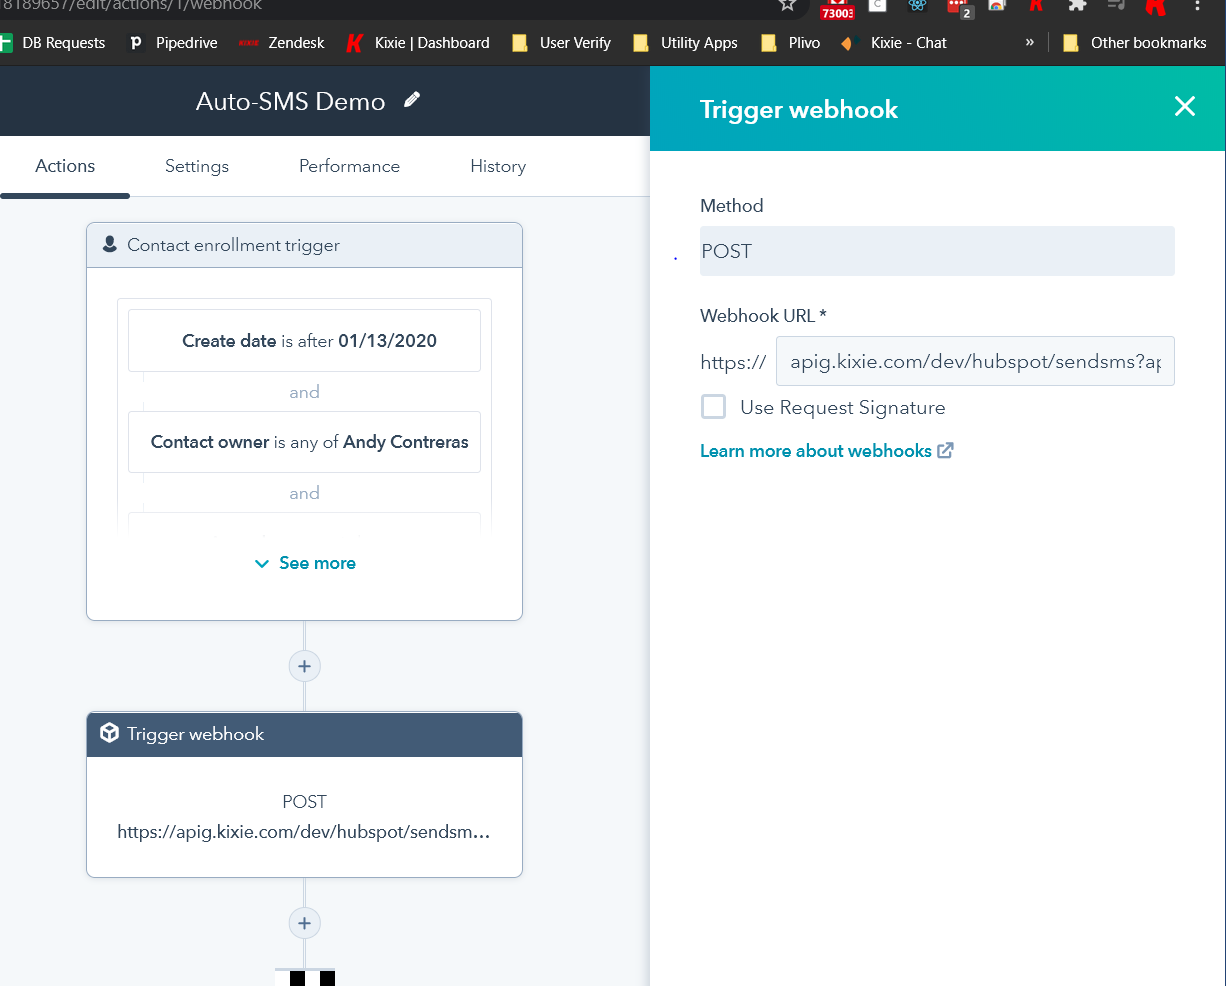Show more bookmarks with double chevron

(1029, 42)
